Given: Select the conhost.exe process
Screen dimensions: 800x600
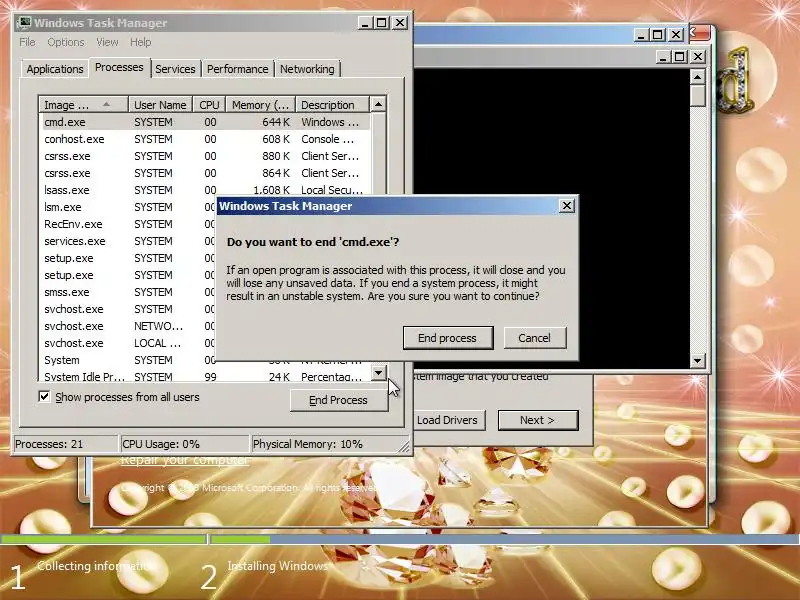Looking at the screenshot, I should pos(204,139).
